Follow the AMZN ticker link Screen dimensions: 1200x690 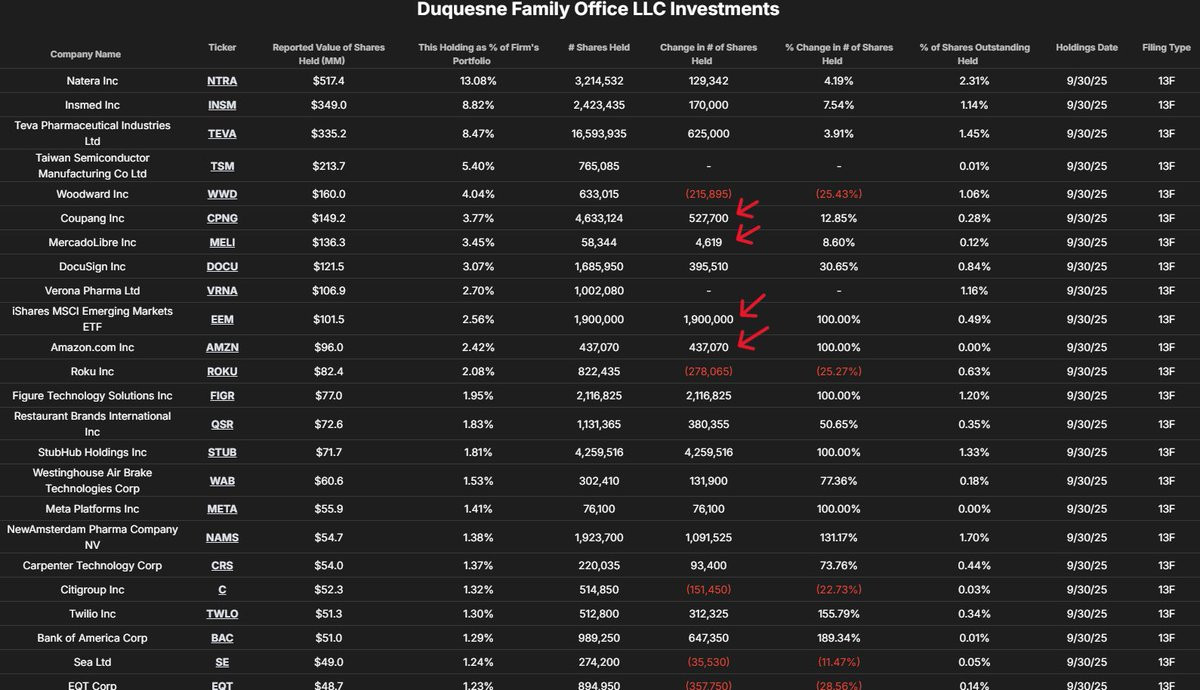point(222,347)
